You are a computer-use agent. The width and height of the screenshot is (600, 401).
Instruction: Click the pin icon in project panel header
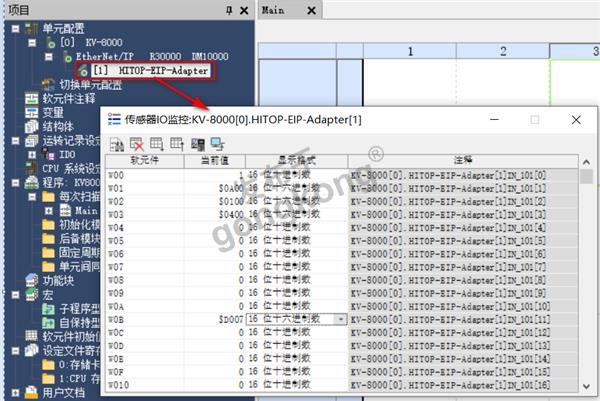[229, 10]
